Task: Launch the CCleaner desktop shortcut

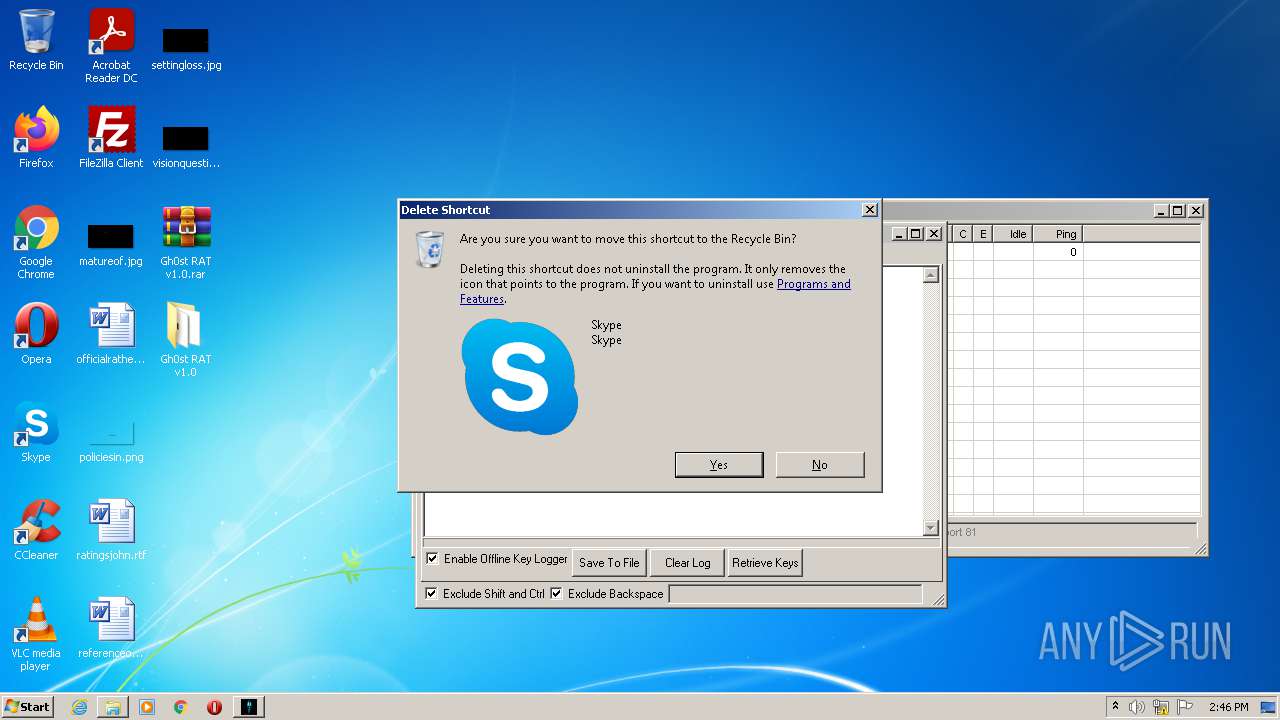Action: 36,530
